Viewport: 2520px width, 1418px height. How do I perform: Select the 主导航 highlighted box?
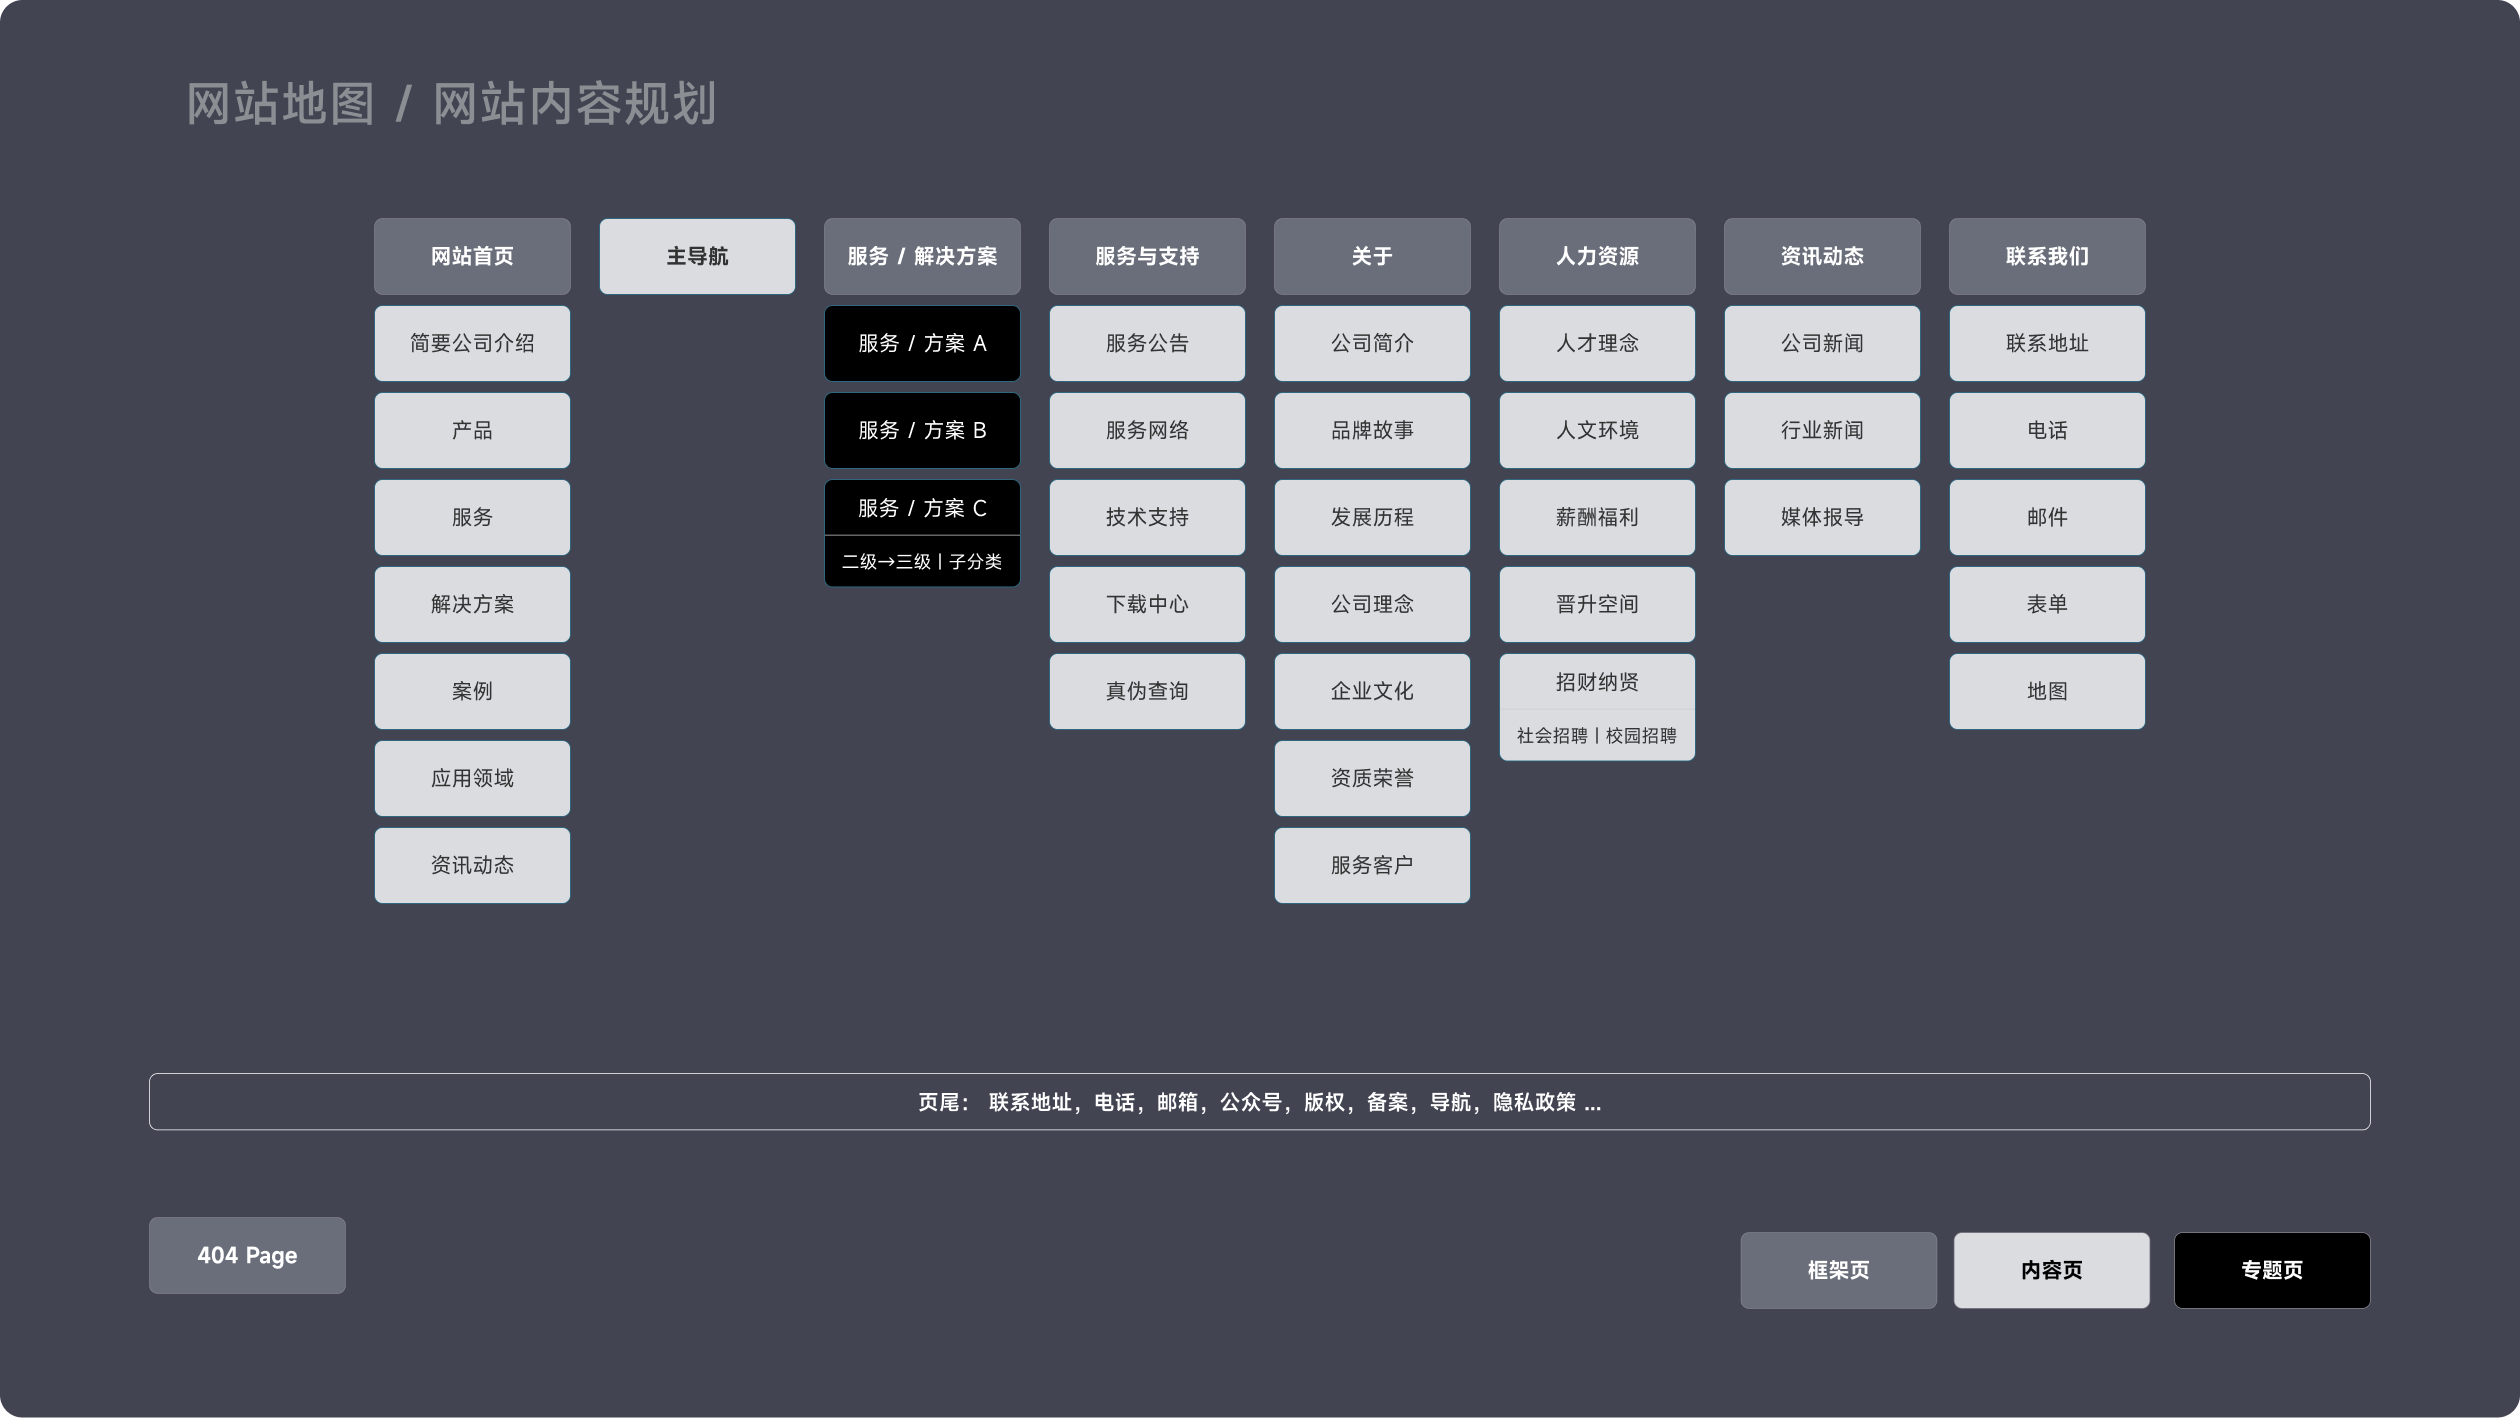click(x=697, y=256)
